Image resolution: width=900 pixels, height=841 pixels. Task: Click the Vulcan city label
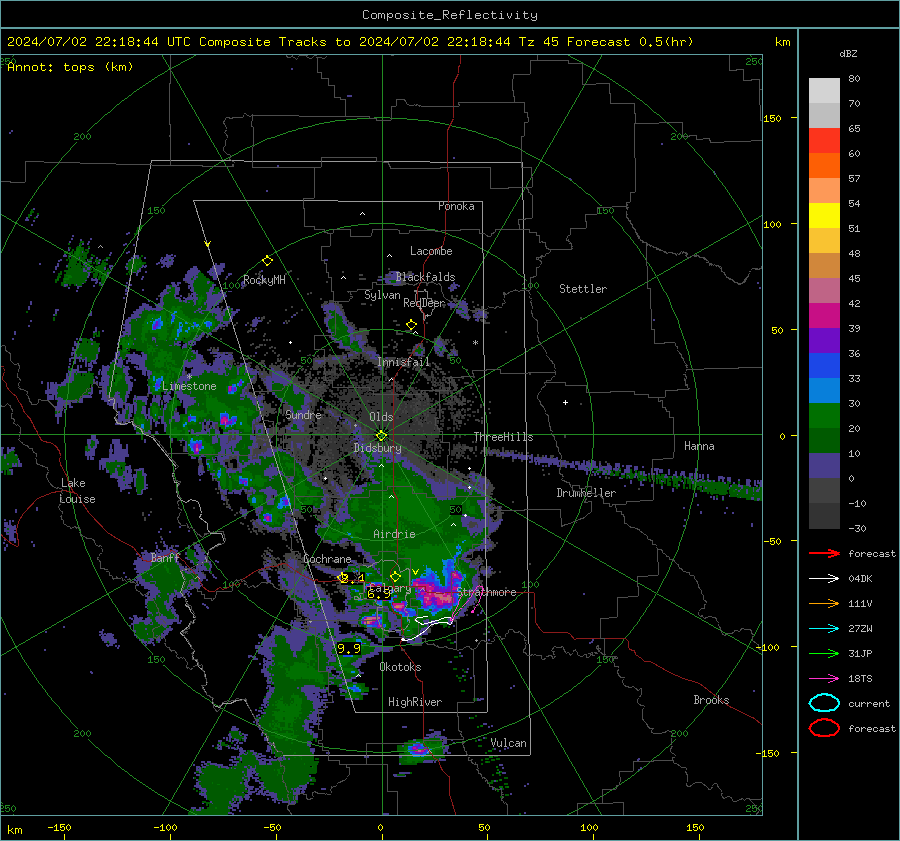point(508,743)
